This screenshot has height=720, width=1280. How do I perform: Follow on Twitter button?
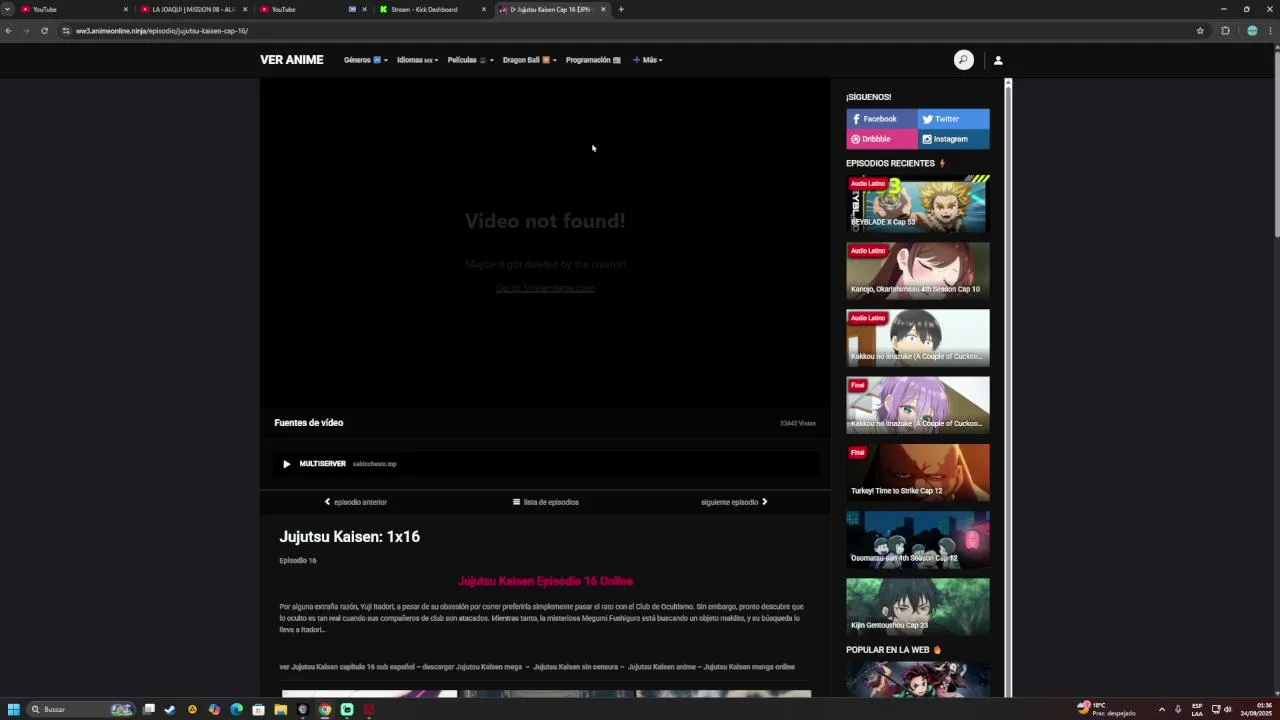tap(954, 119)
